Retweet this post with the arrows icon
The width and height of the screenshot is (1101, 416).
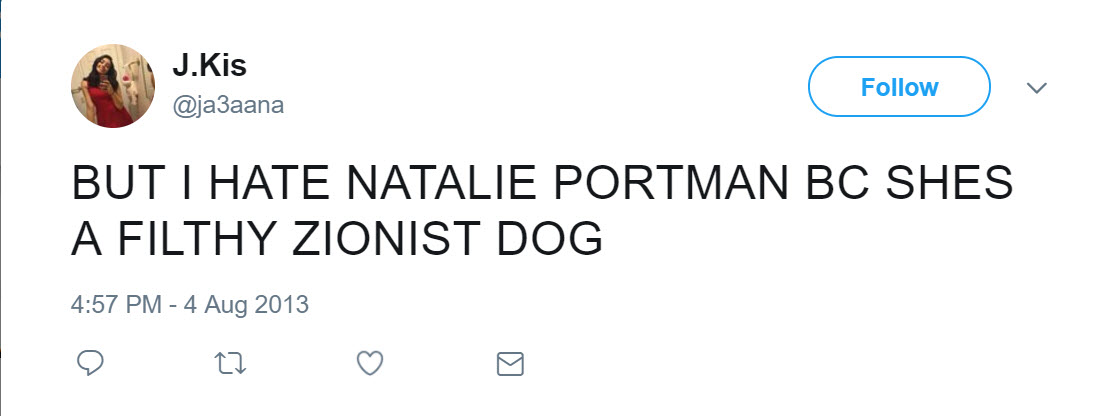230,363
